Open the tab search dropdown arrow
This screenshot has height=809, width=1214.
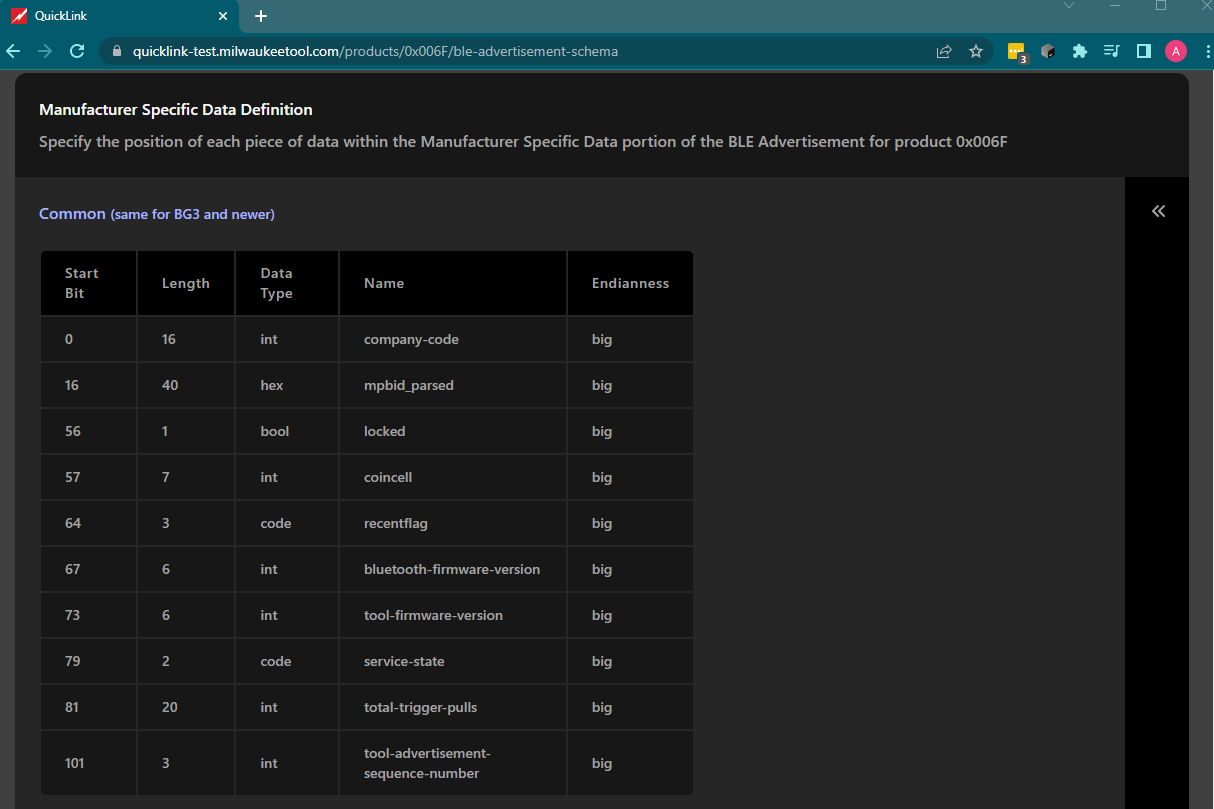[x=1069, y=6]
